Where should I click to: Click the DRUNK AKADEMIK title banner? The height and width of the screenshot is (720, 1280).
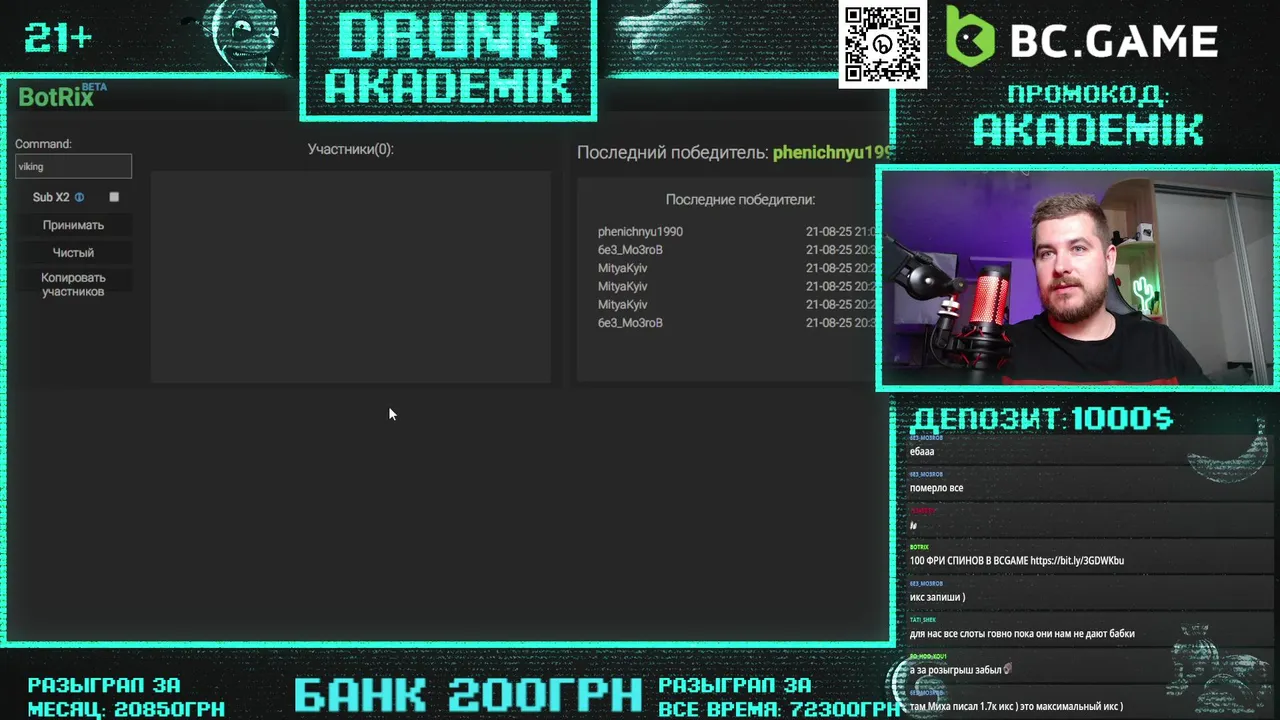coord(448,58)
